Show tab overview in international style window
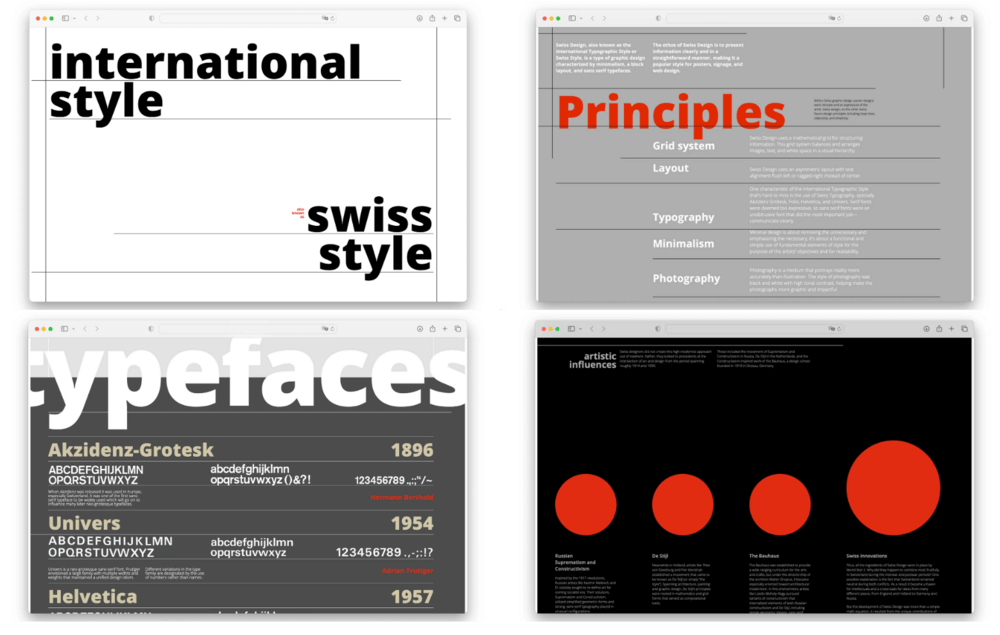The image size is (1000, 635). pos(457,18)
